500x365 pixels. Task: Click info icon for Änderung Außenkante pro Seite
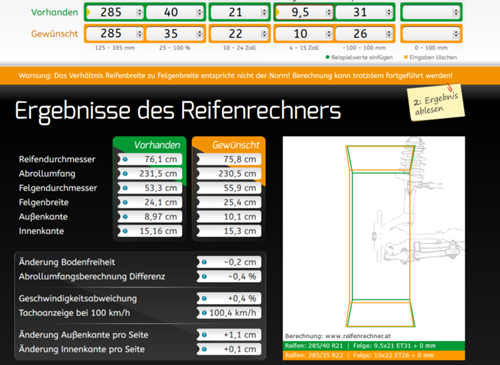[x=204, y=335]
